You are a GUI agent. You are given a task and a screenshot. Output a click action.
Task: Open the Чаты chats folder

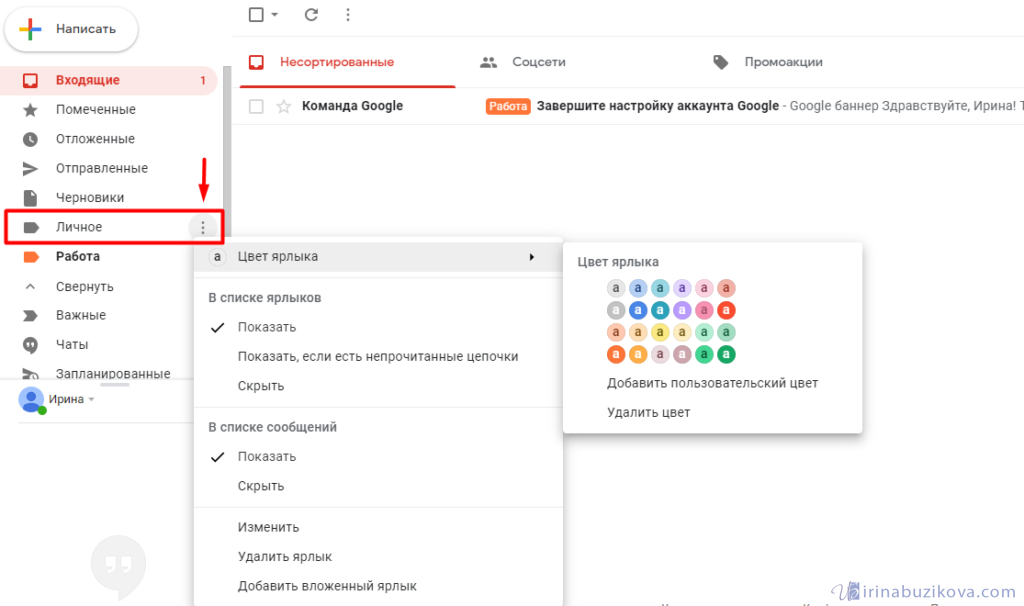click(73, 344)
